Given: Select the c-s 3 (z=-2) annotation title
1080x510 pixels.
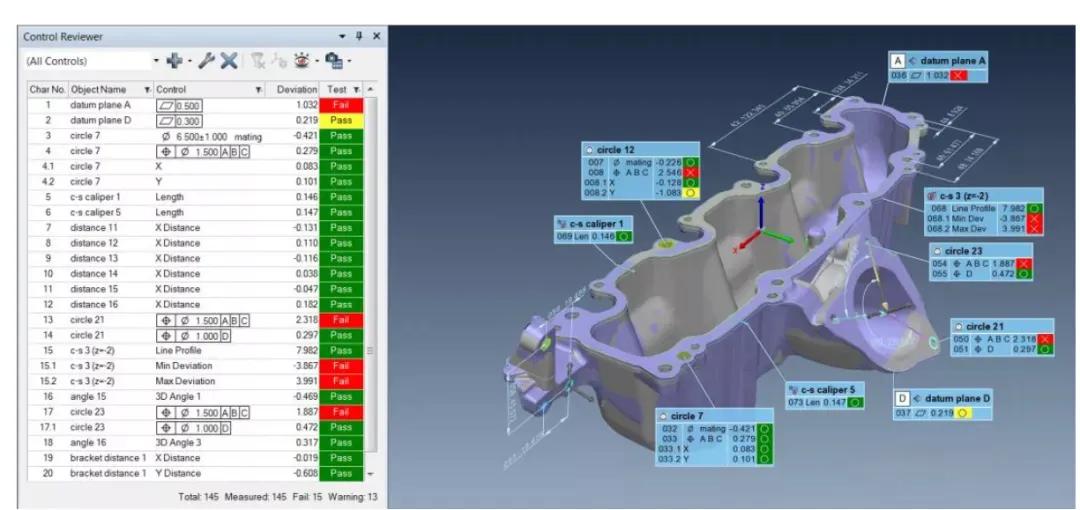Looking at the screenshot, I should [x=964, y=195].
